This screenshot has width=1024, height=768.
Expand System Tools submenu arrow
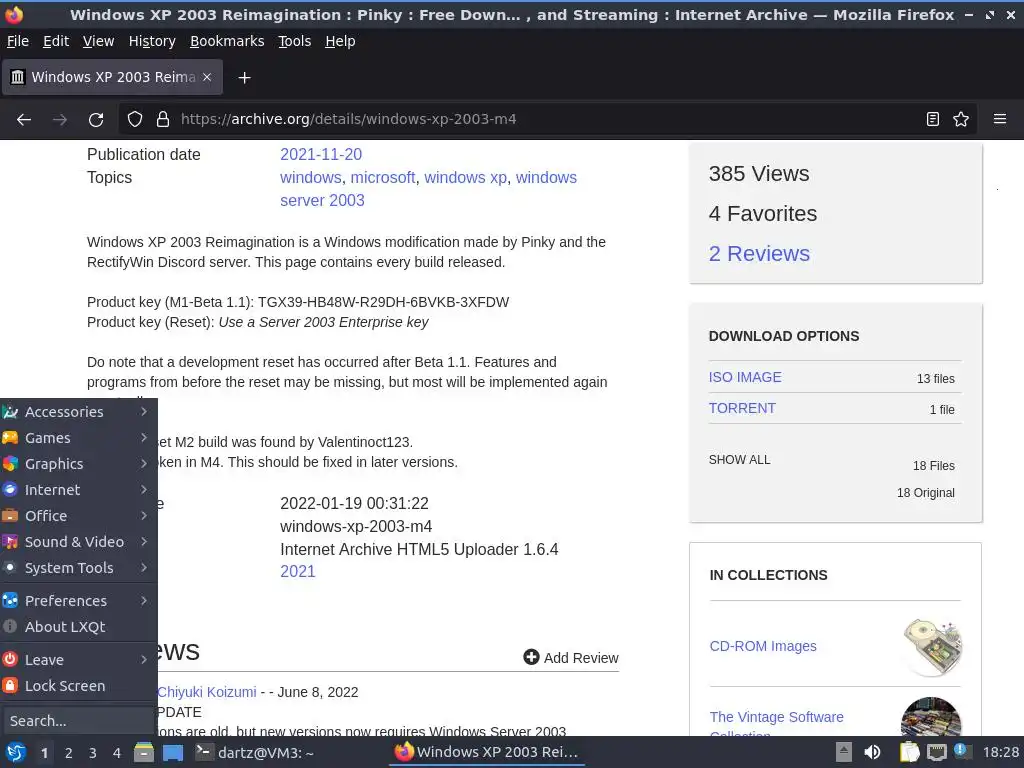(144, 568)
